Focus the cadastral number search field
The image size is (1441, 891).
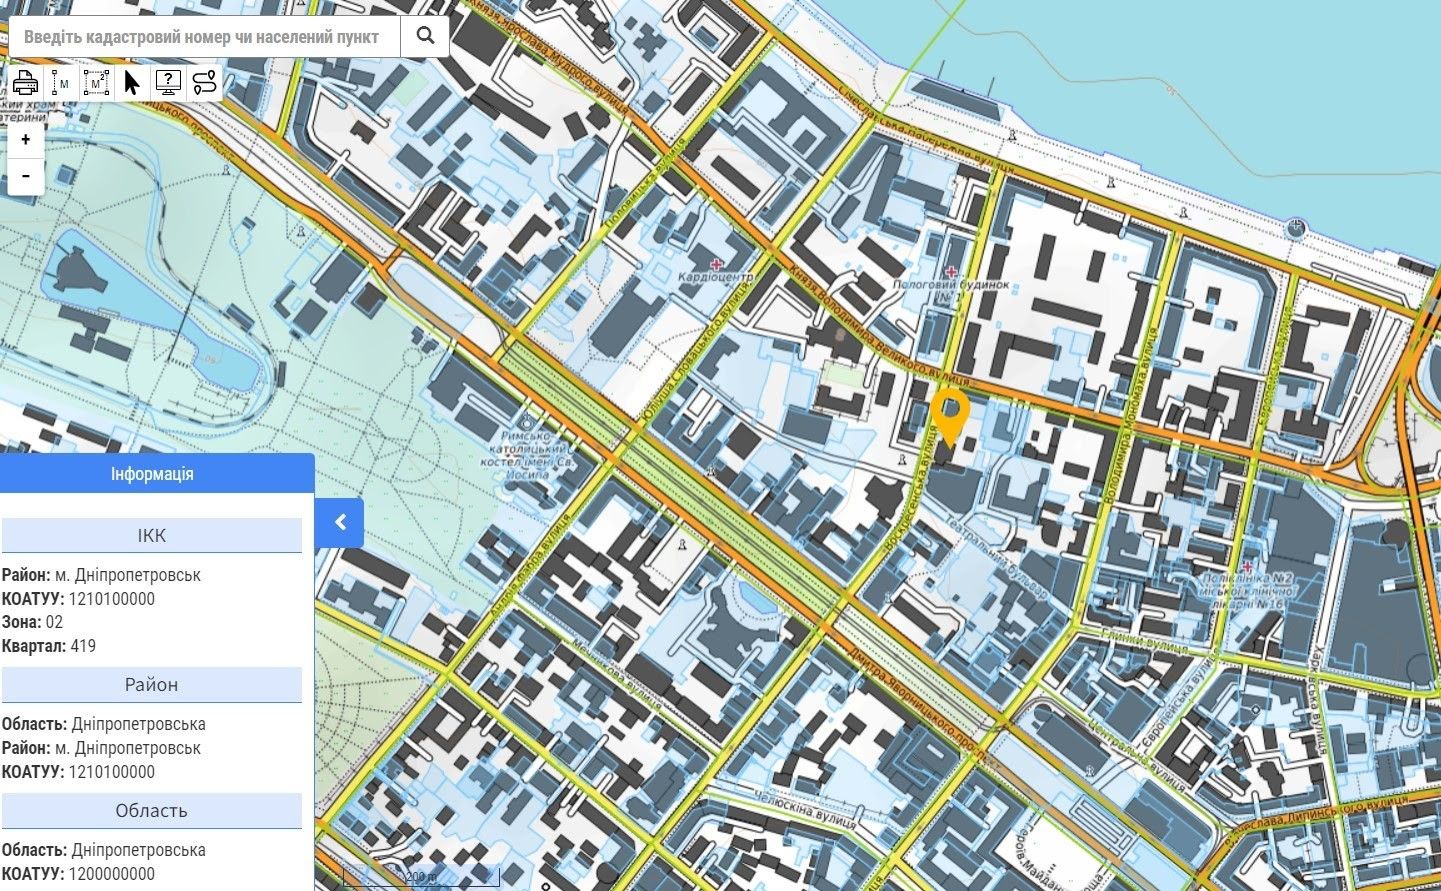click(205, 37)
